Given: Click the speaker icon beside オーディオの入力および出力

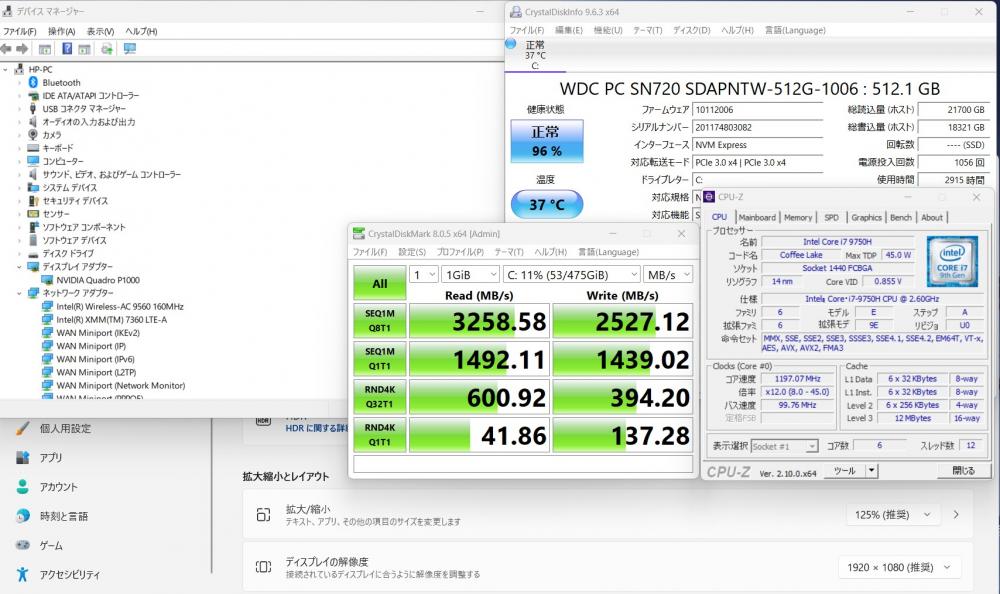Looking at the screenshot, I should point(33,121).
